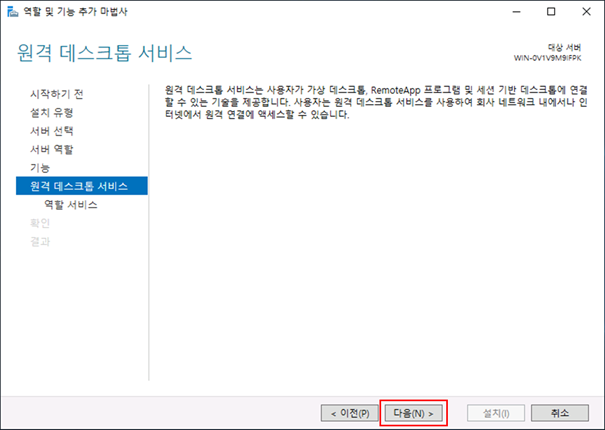Click the 다음(N) > button
The image size is (605, 430).
(x=413, y=413)
